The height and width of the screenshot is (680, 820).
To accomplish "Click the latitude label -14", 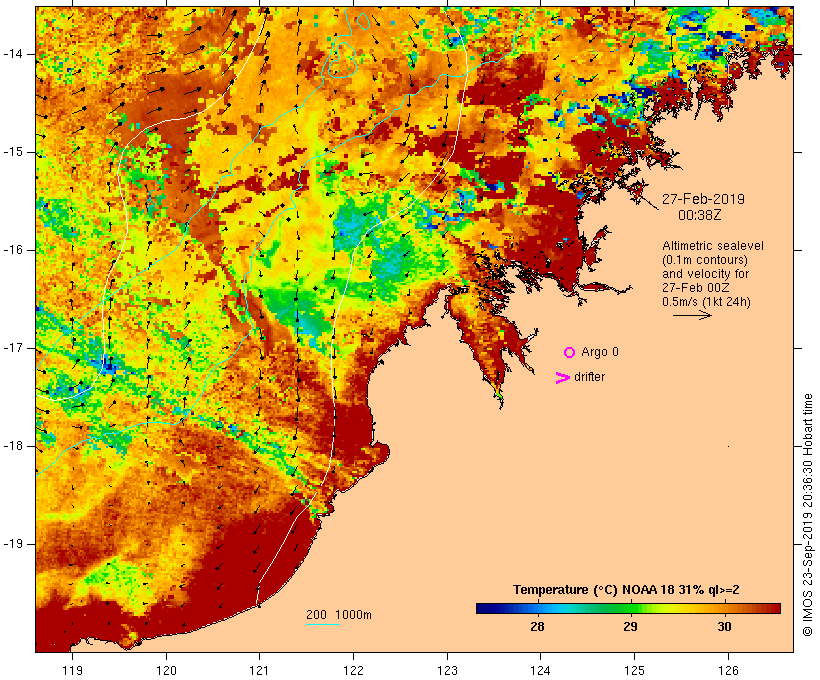I will (13, 54).
